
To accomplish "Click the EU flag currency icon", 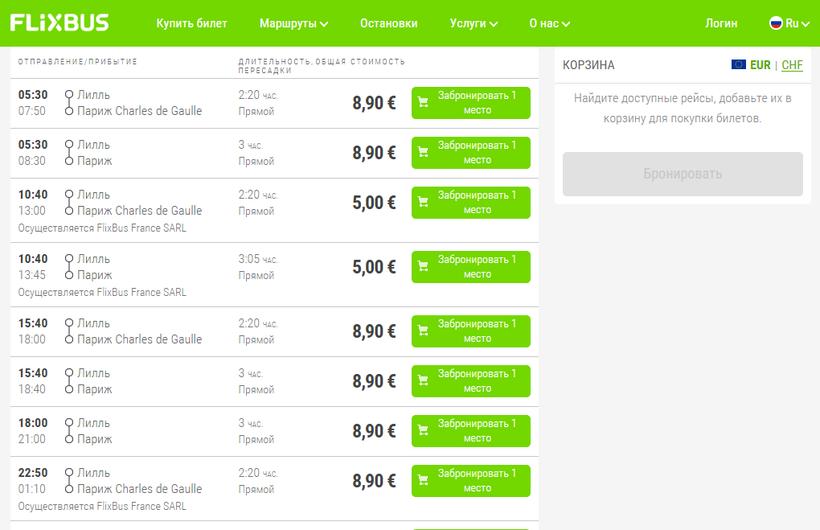I will click(738, 65).
